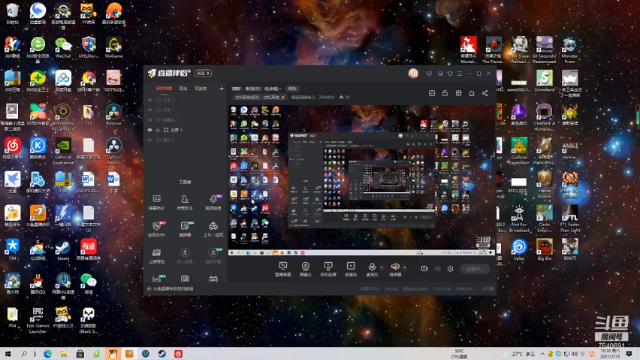
Task: Mute the speaker volume icon
Action: tap(395, 267)
